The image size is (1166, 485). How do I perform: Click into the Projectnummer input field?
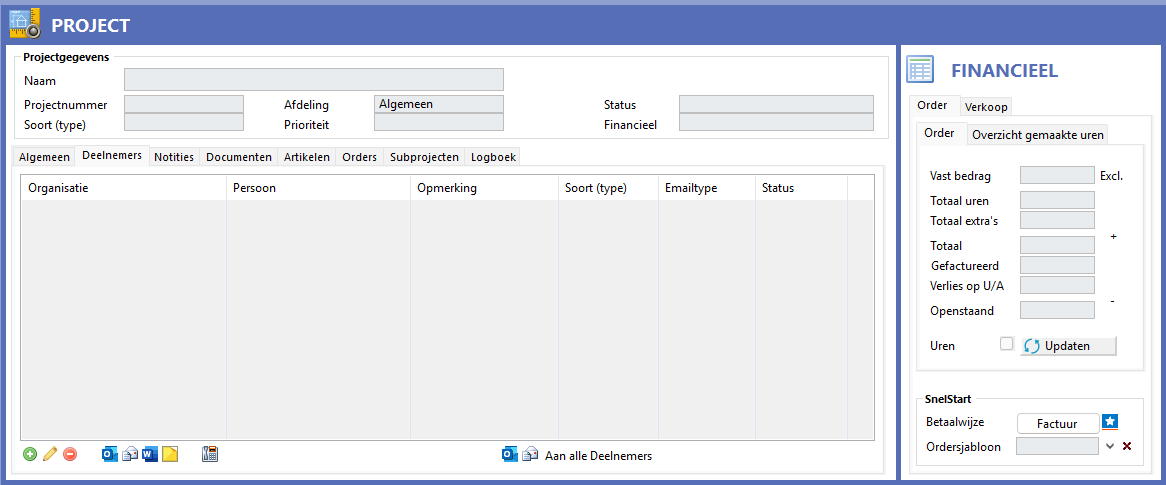[184, 104]
